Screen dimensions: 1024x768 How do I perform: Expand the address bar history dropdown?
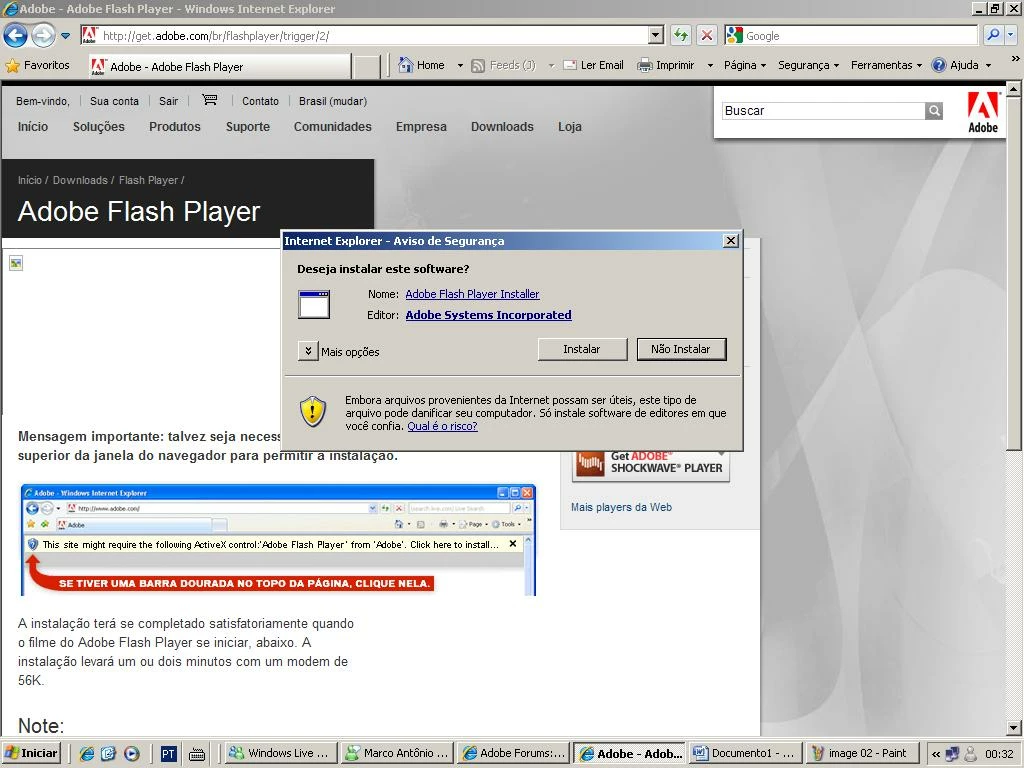[656, 35]
